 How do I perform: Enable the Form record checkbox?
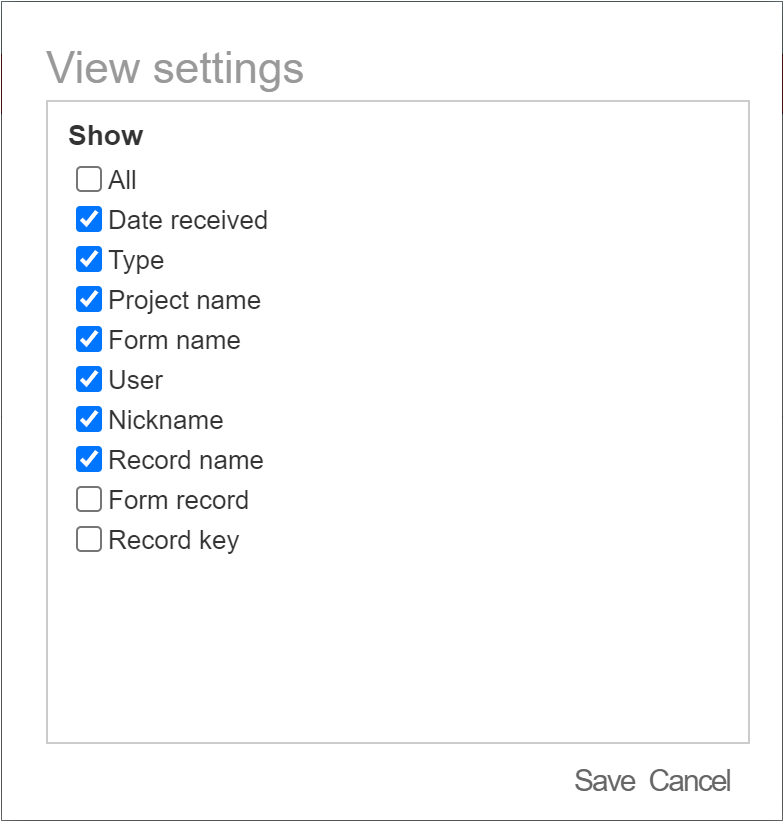(89, 500)
